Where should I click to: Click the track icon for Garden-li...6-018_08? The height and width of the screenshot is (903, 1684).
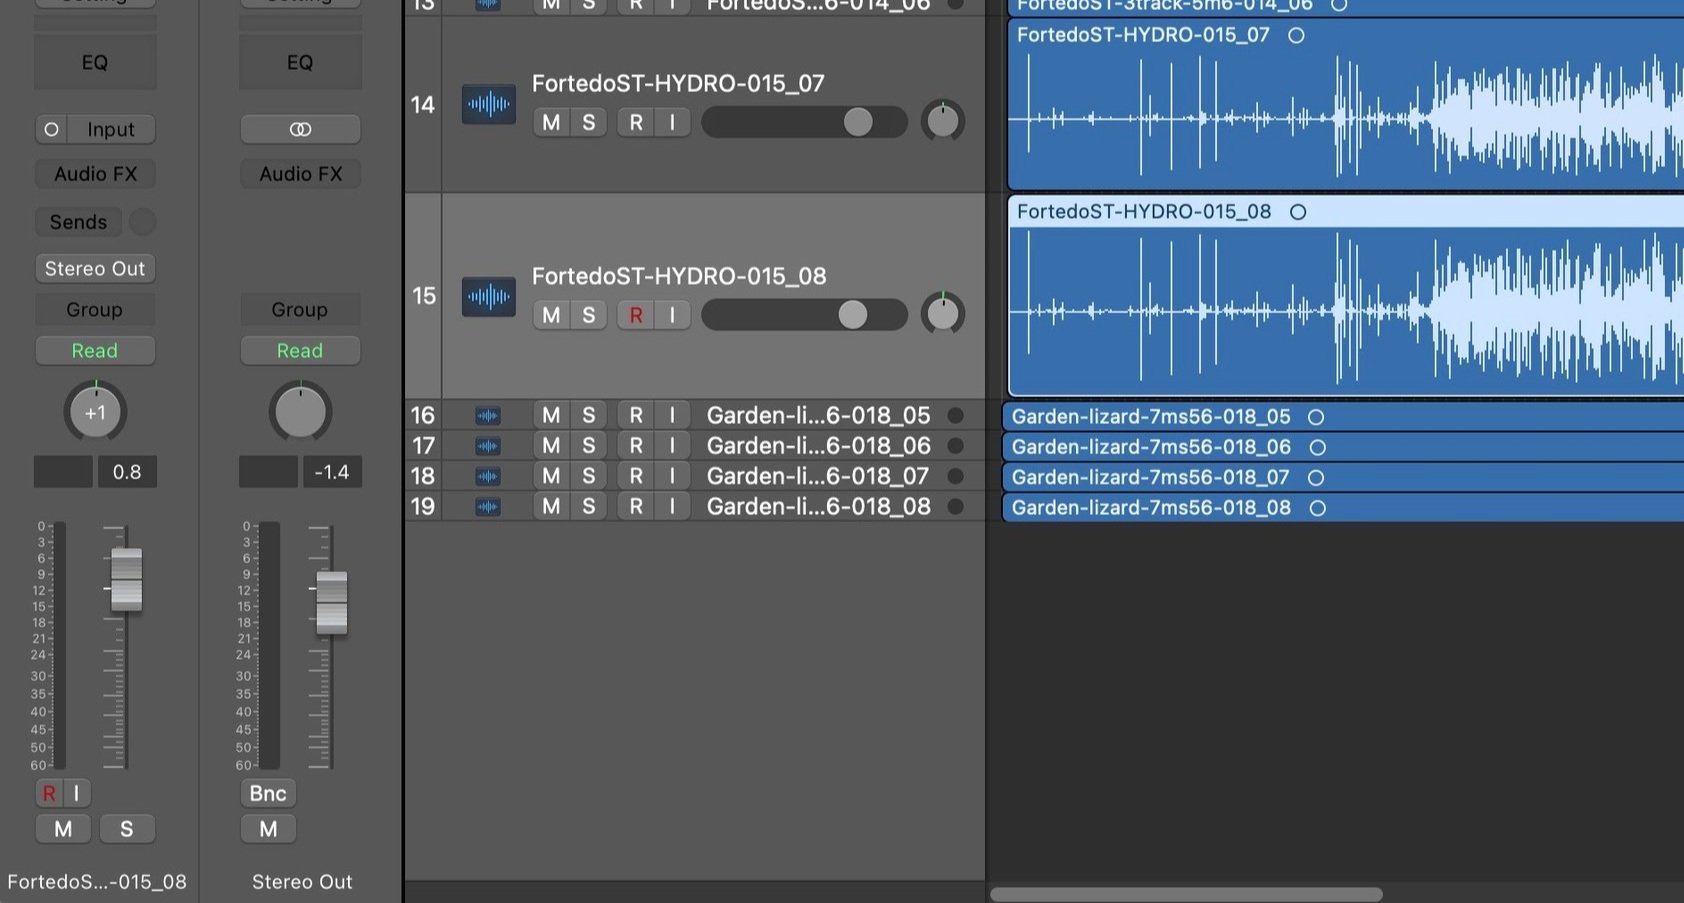[x=487, y=507]
